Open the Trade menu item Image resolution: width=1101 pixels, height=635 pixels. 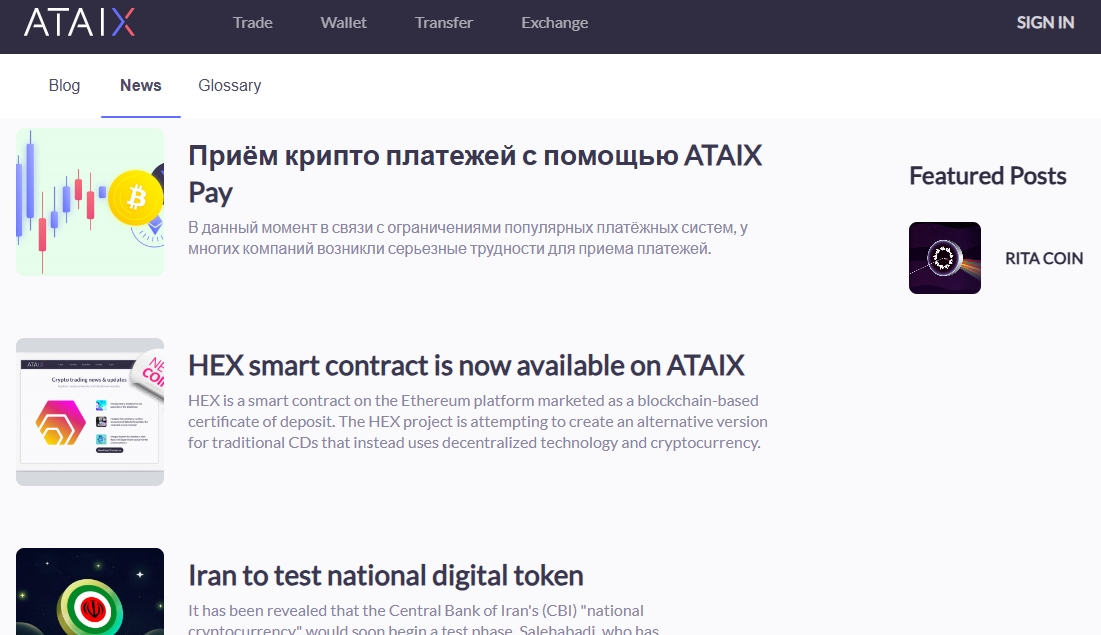(253, 22)
